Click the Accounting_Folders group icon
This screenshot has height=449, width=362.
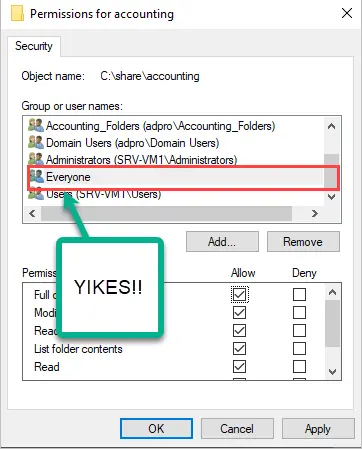[x=36, y=126]
